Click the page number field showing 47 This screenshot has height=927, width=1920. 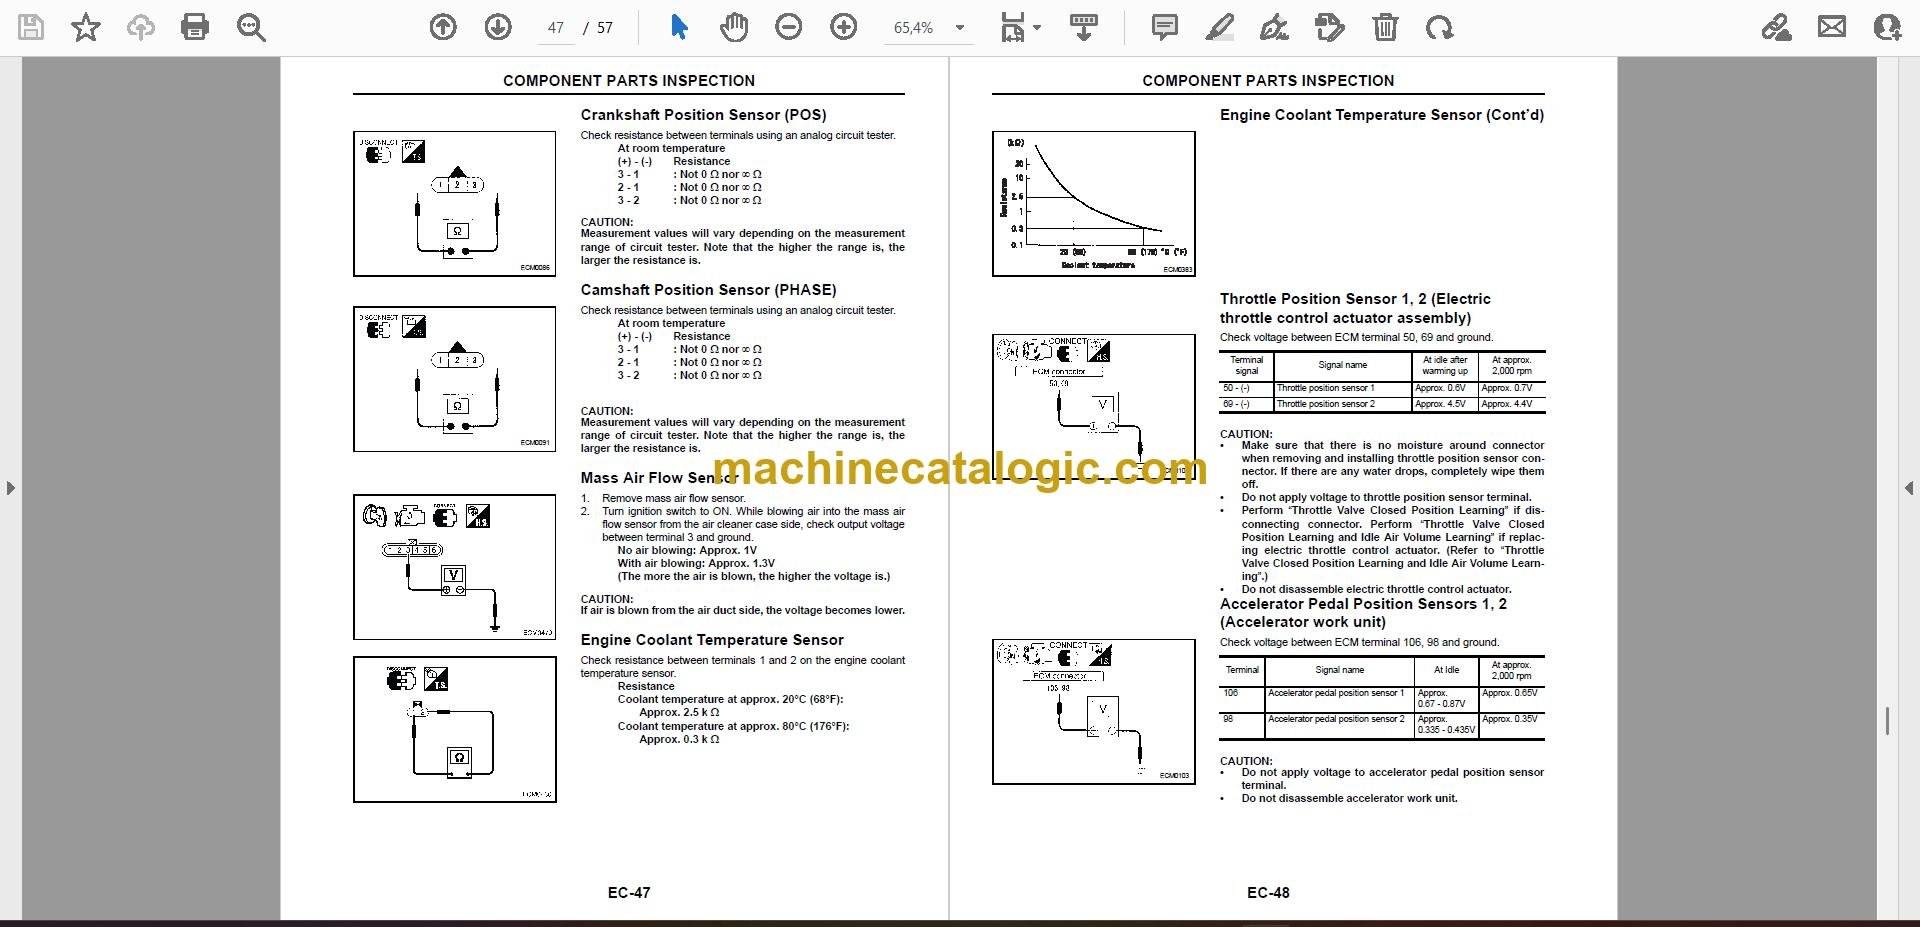point(556,28)
